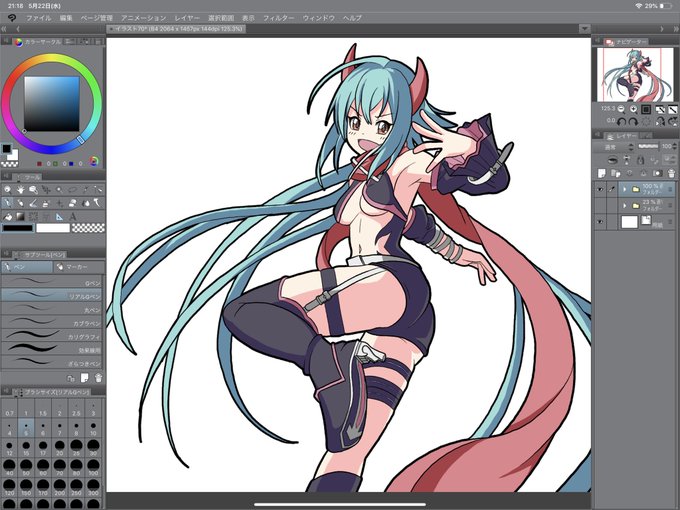Open the ファイル menu

point(39,18)
